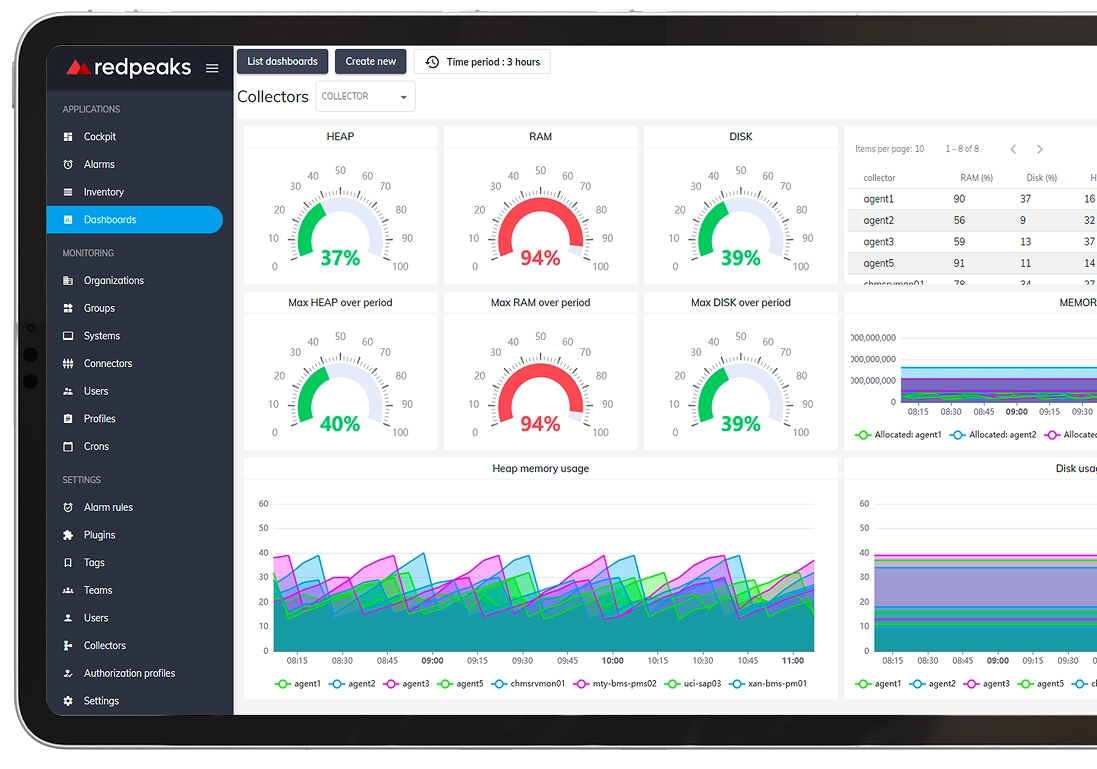Click the Create new button
The image size is (1097, 769).
[370, 61]
